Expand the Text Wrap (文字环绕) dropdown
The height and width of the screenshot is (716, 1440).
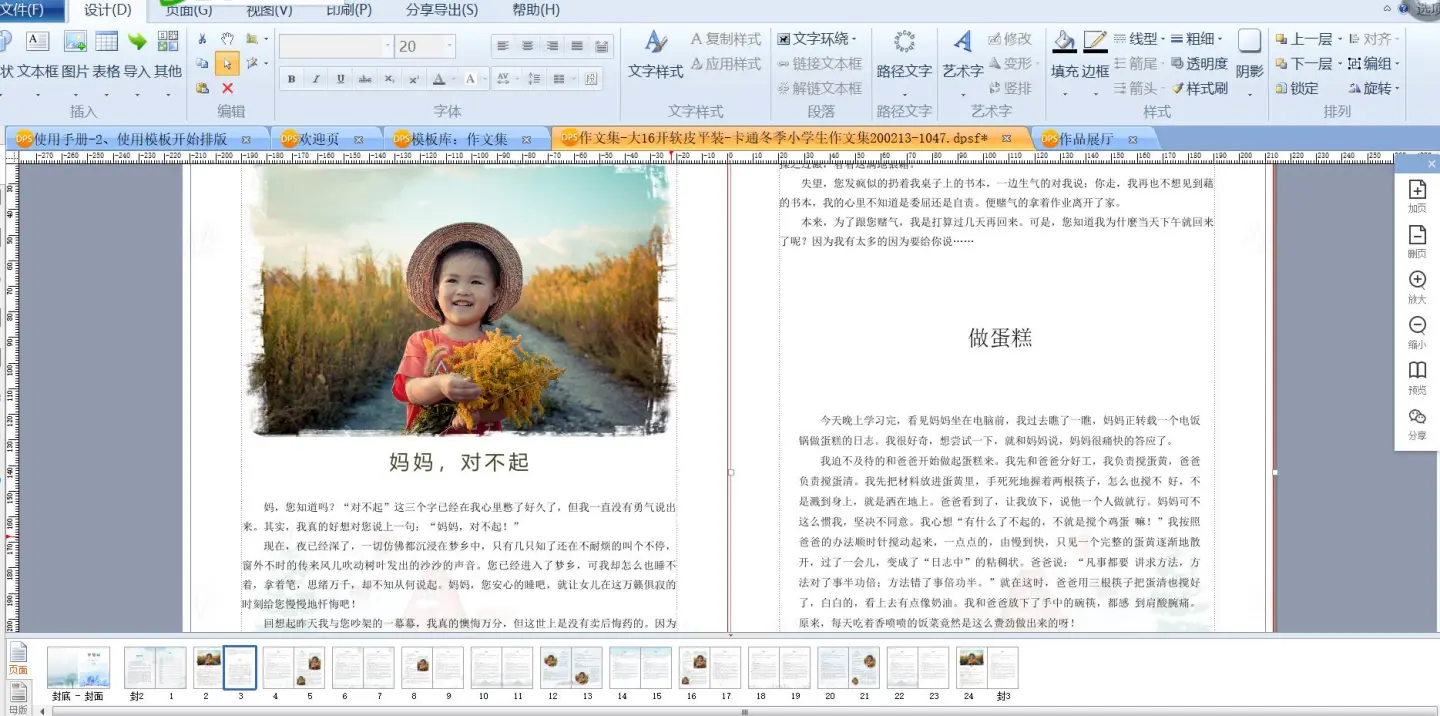point(854,39)
